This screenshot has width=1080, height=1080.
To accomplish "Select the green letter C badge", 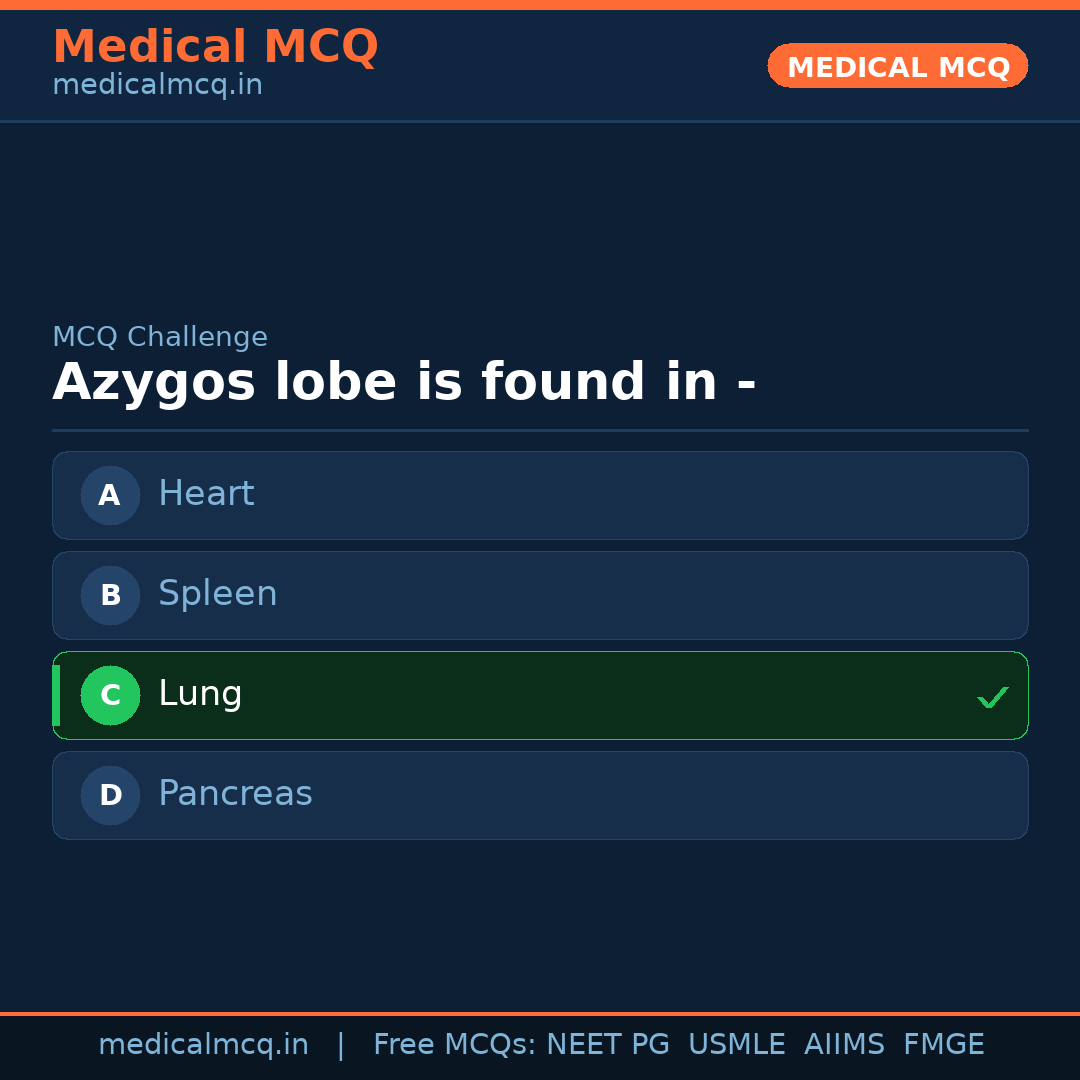I will pos(110,695).
